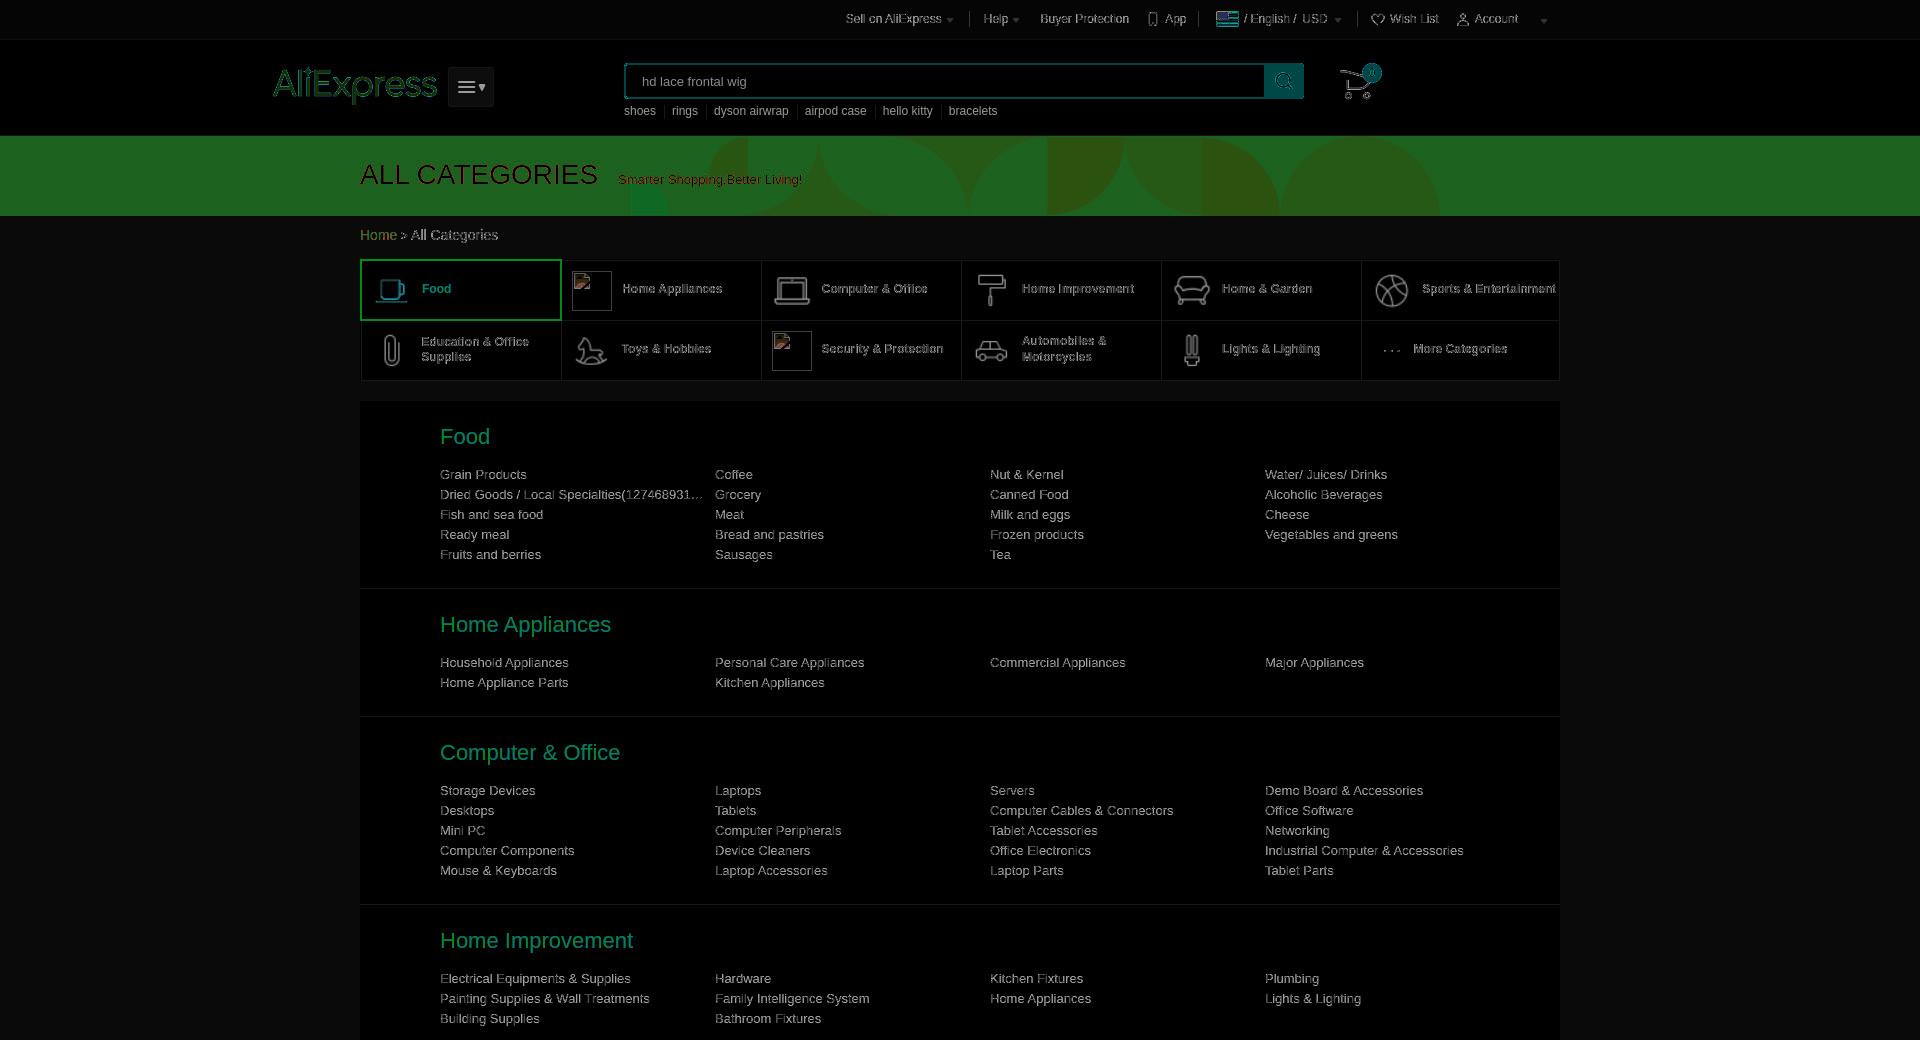Click the Security & Protection category image

coord(792,351)
